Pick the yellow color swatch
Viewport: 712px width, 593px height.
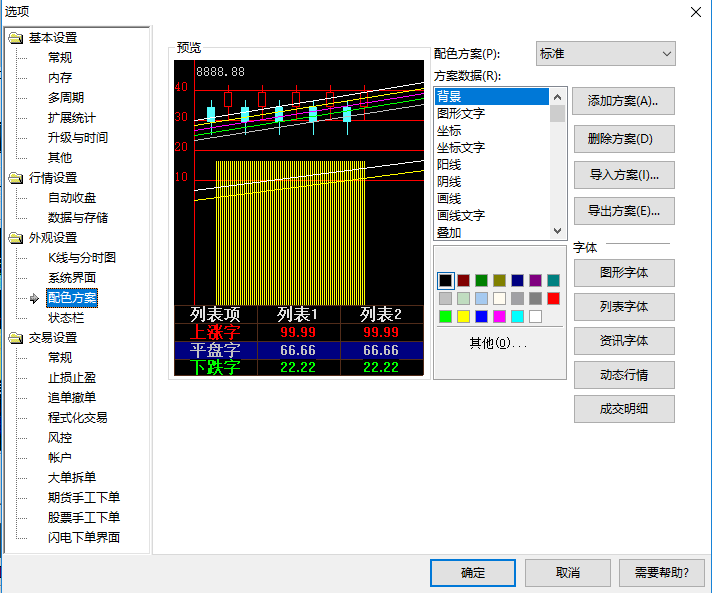(x=464, y=316)
